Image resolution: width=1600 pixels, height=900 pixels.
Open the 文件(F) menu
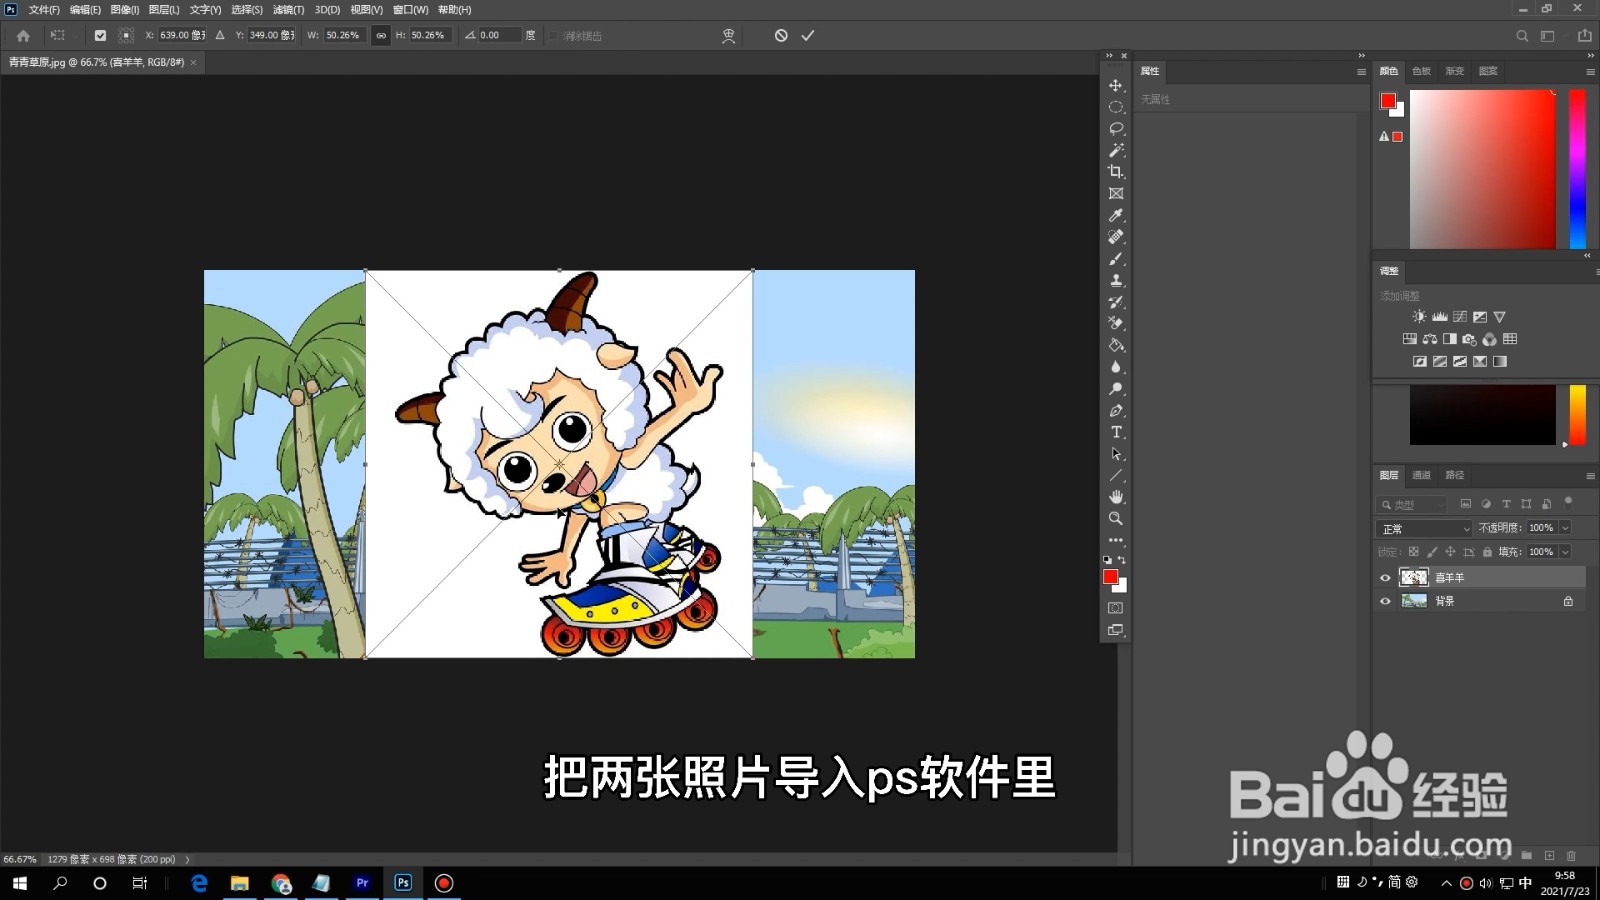[x=44, y=9]
